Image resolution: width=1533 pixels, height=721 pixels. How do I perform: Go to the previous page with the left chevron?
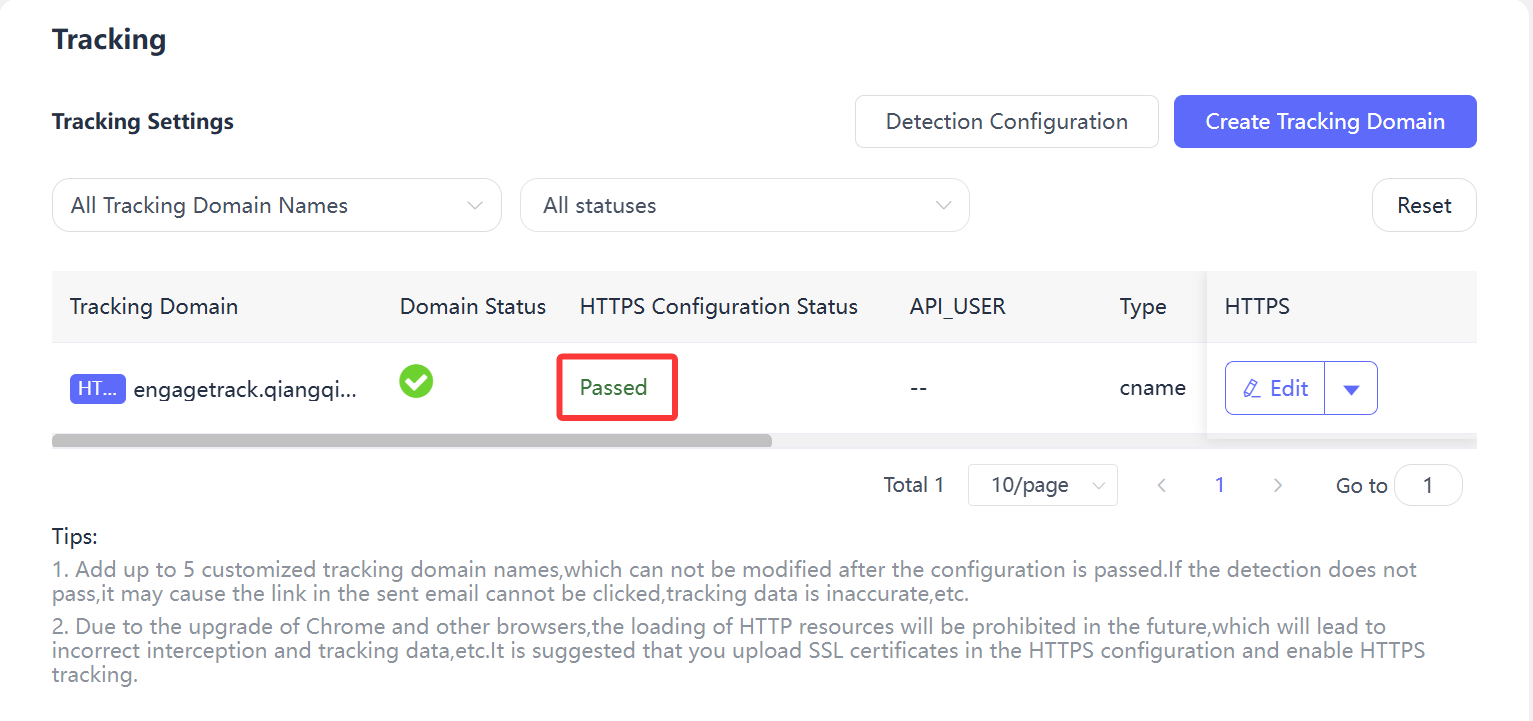point(1162,485)
